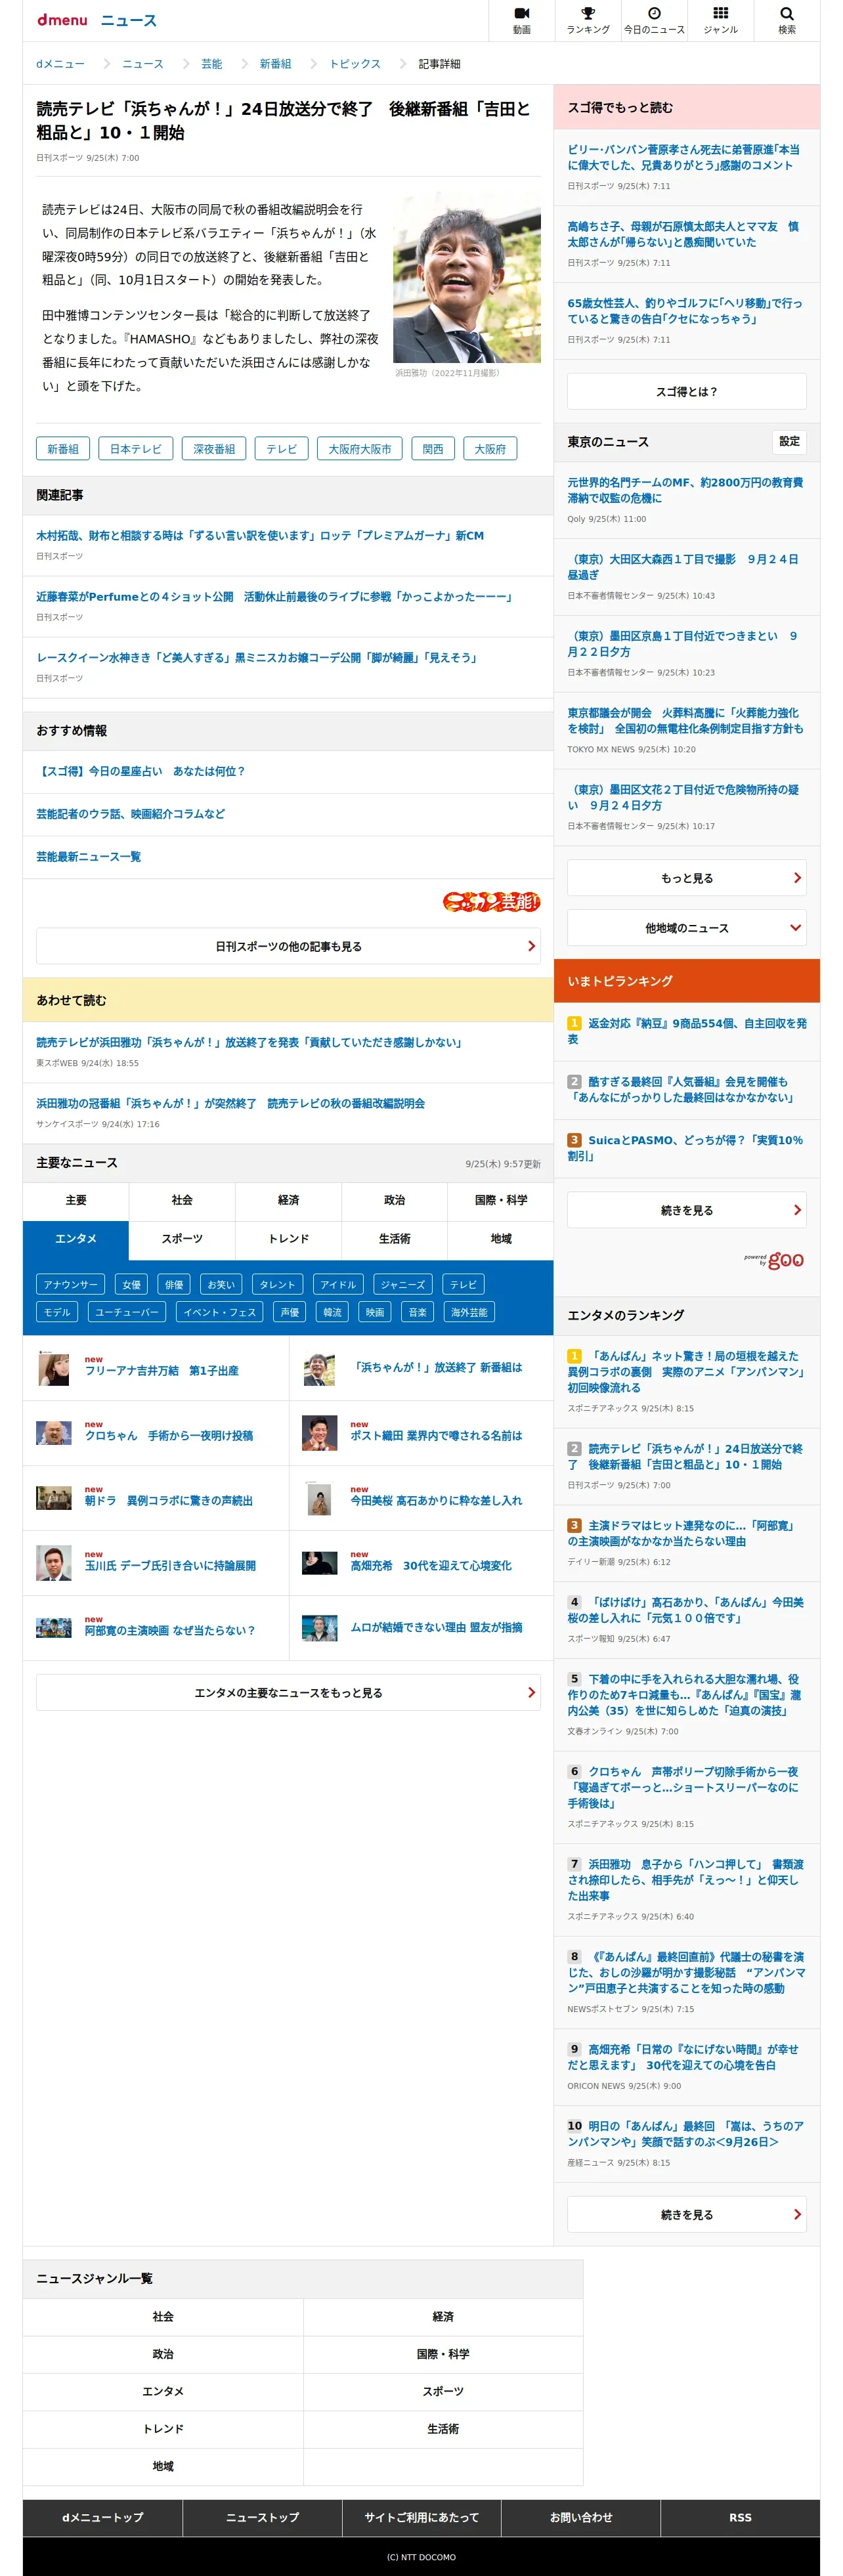Open 木村拓哉 ロッテ プレミアムガーナ article
The image size is (843, 2576).
pyautogui.click(x=260, y=536)
